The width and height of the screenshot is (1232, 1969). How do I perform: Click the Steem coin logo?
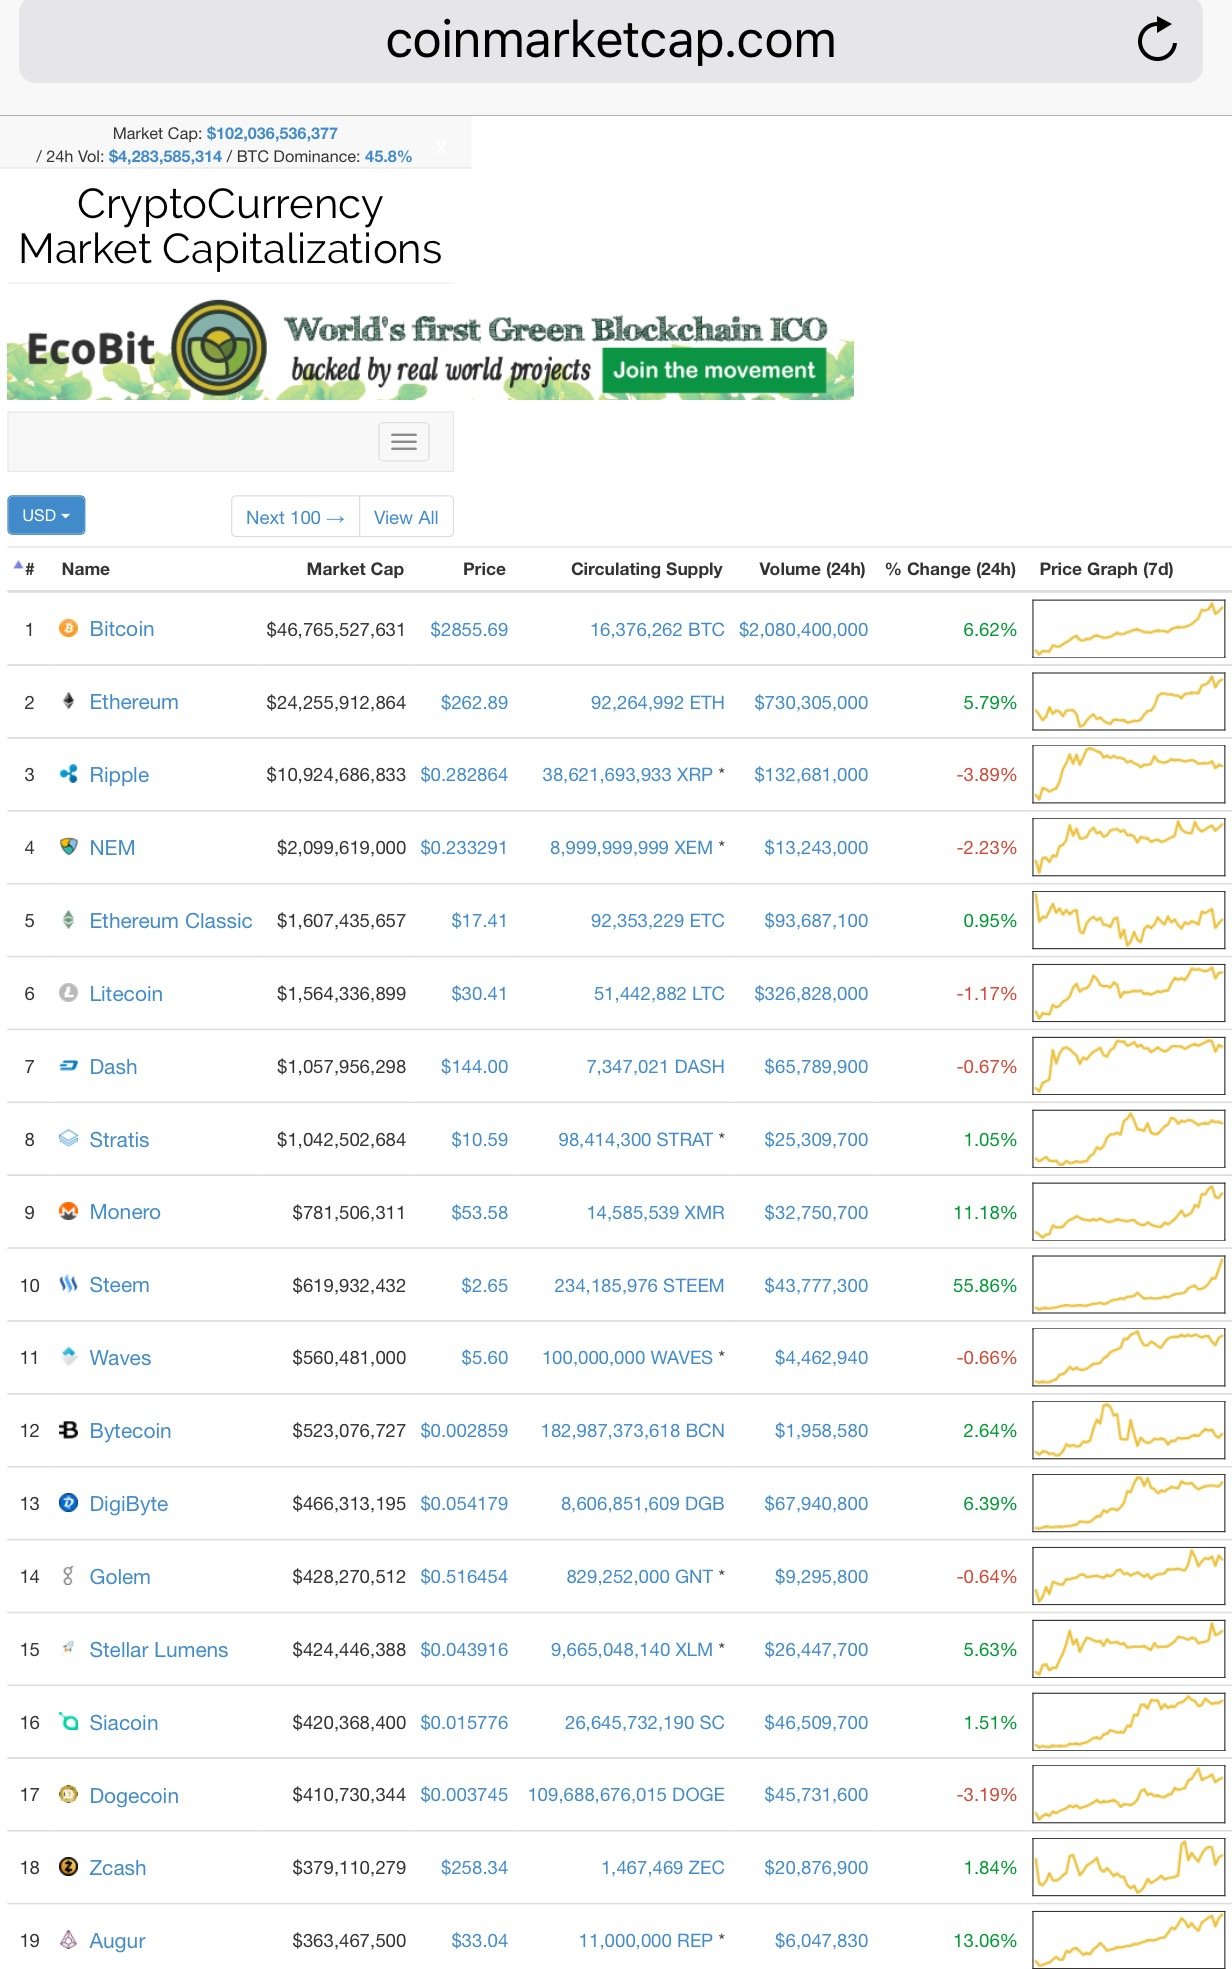click(68, 1284)
